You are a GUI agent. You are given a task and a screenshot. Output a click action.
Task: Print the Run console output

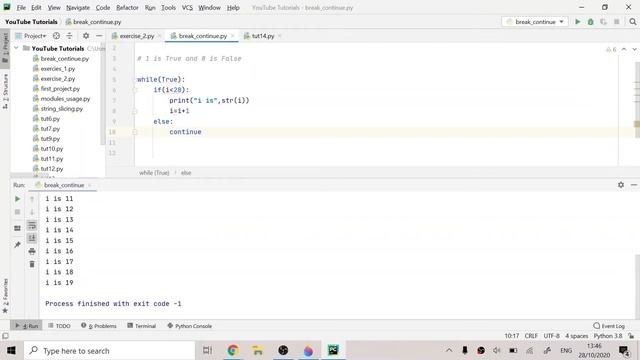tap(32, 251)
